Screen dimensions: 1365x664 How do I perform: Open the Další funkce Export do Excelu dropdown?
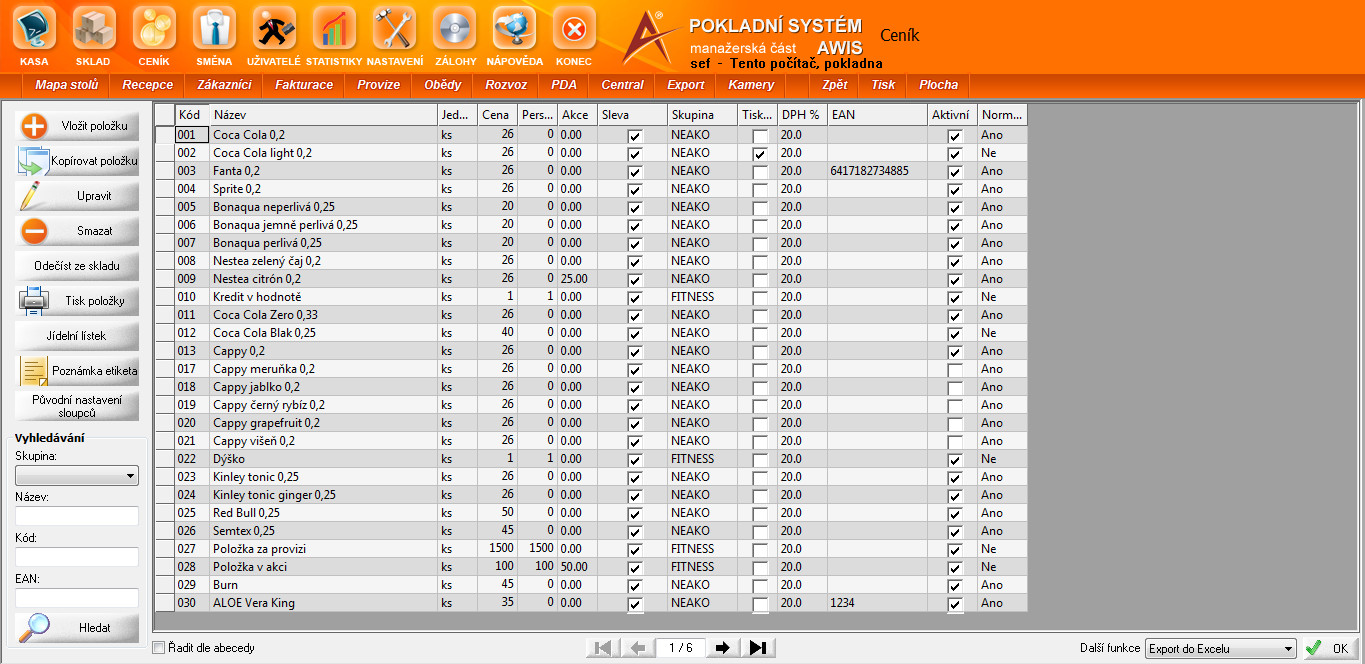pos(1221,649)
